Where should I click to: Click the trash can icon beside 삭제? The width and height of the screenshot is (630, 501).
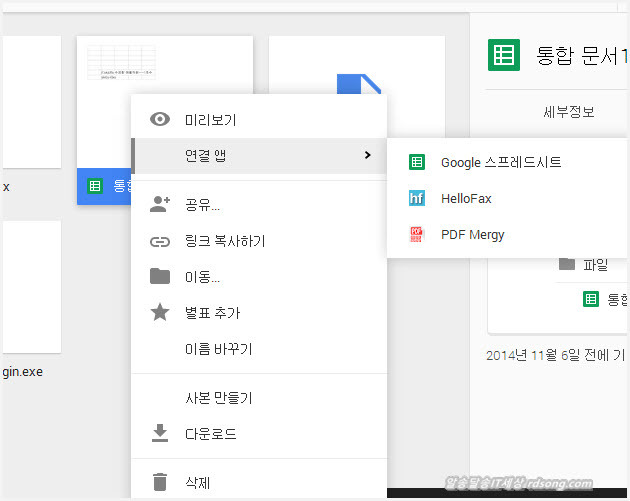(160, 482)
